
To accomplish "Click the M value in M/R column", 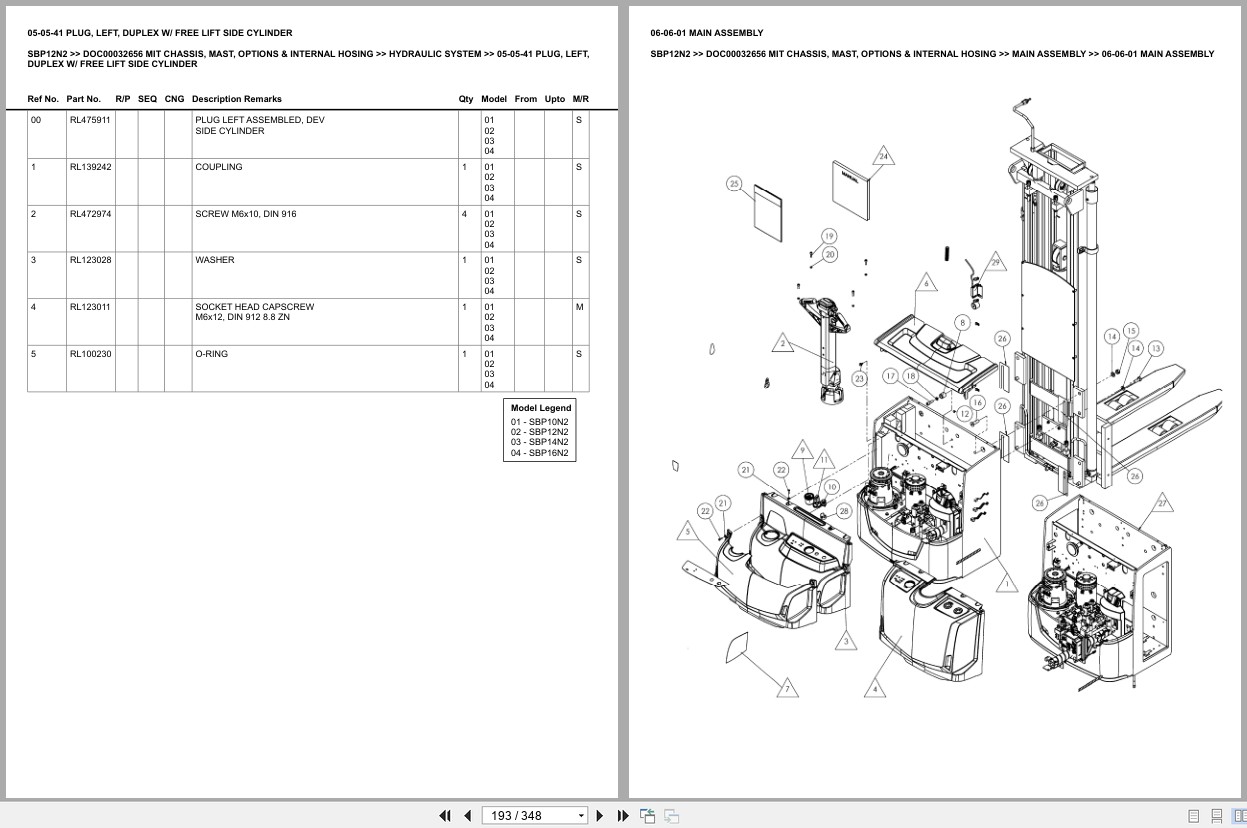I will tap(579, 307).
